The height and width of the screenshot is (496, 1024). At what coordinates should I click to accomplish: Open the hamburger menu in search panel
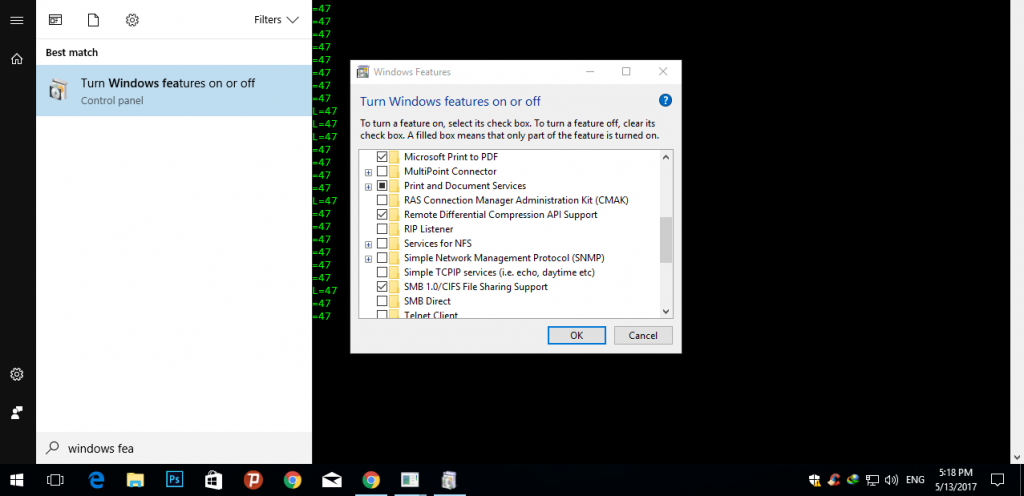pyautogui.click(x=16, y=20)
